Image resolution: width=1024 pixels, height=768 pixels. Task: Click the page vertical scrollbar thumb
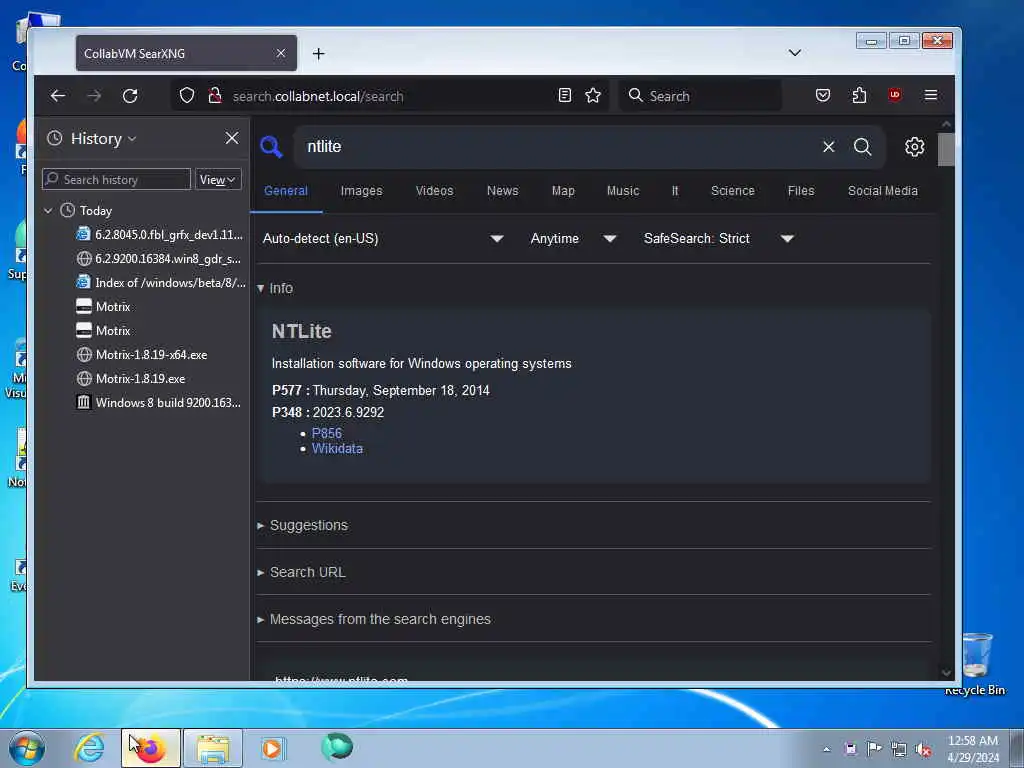[946, 150]
